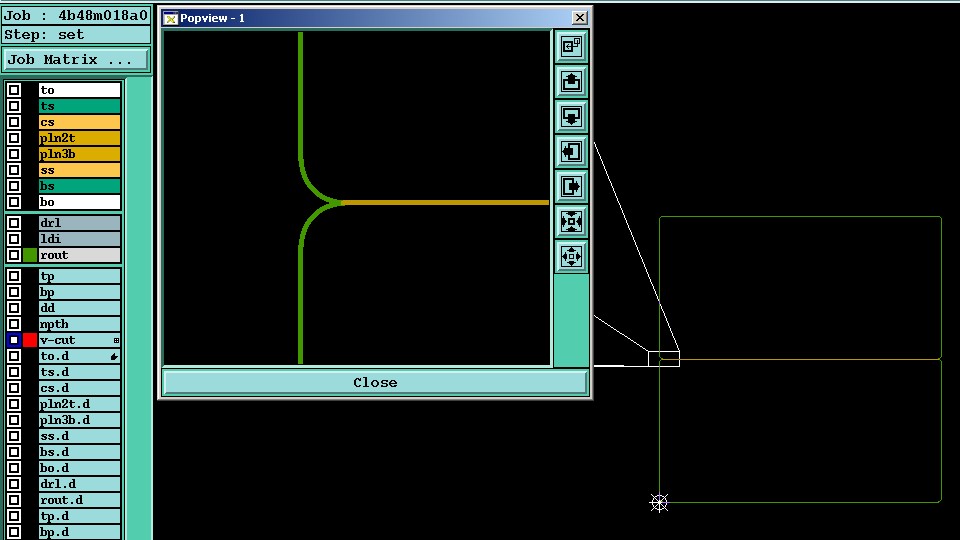The image size is (960, 540).
Task: Select the 'bp' layer name
Action: 80,292
